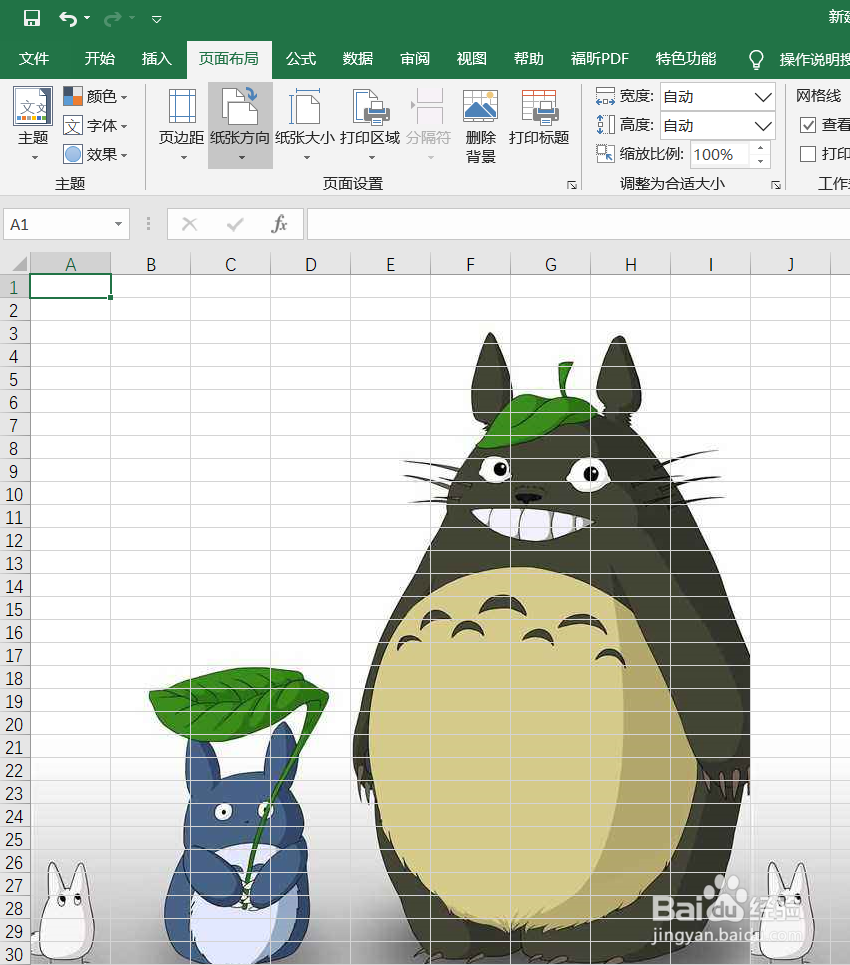
Task: Select column A header
Action: pyautogui.click(x=71, y=264)
